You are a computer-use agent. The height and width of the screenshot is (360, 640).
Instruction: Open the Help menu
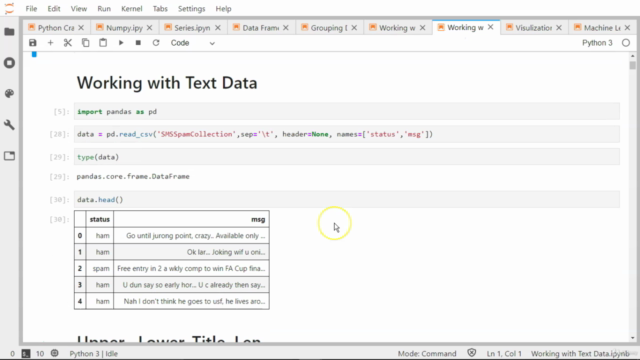(x=223, y=9)
